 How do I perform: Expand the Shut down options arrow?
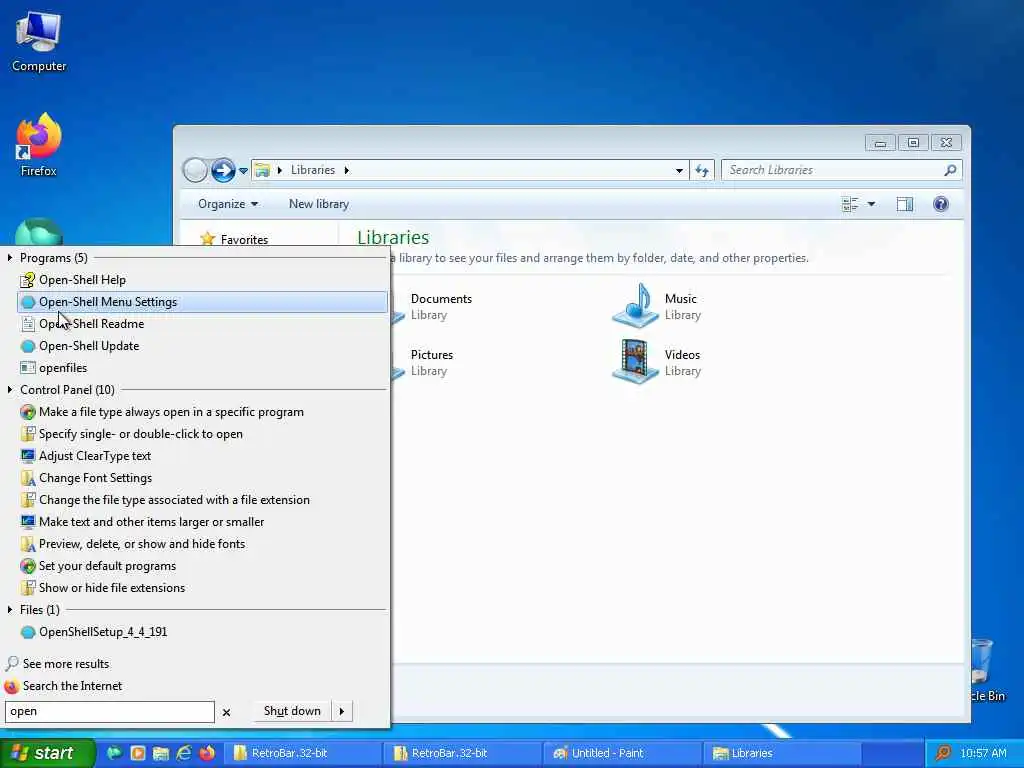[x=342, y=711]
